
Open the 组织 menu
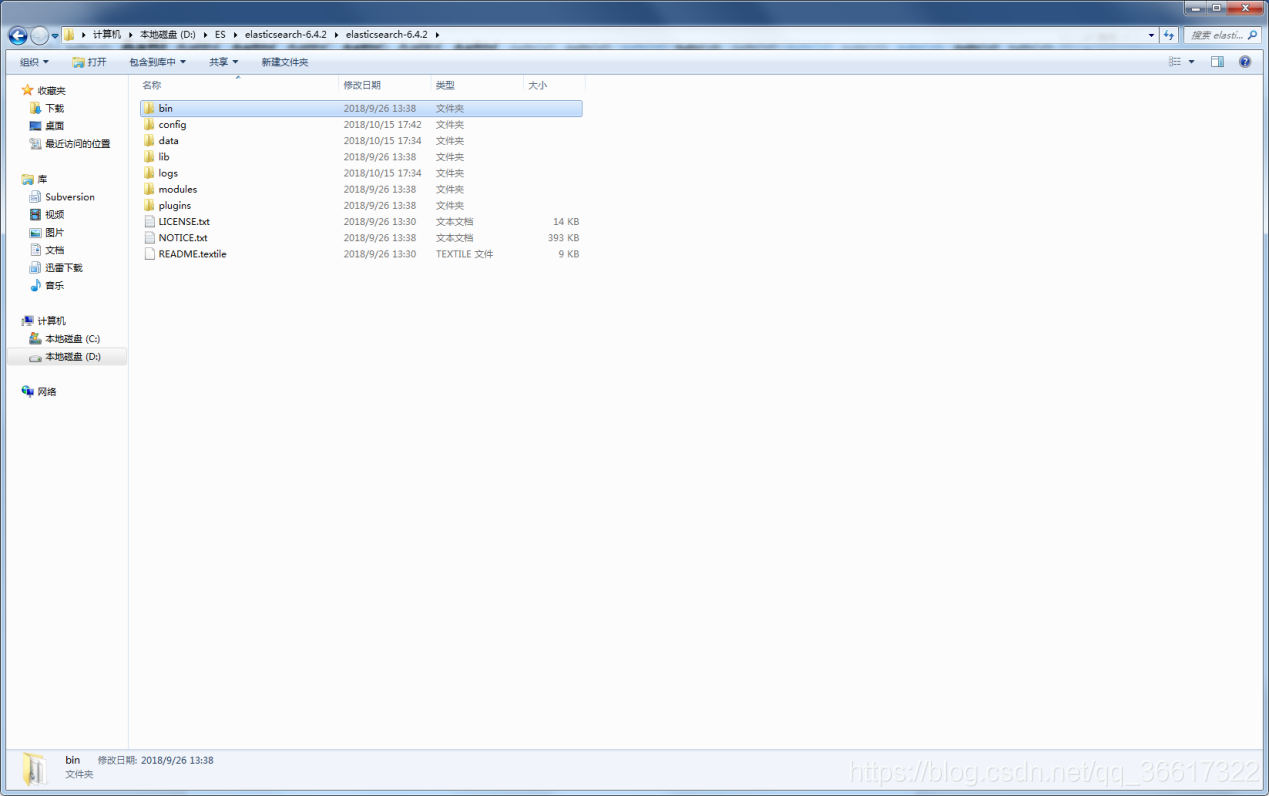pos(34,62)
